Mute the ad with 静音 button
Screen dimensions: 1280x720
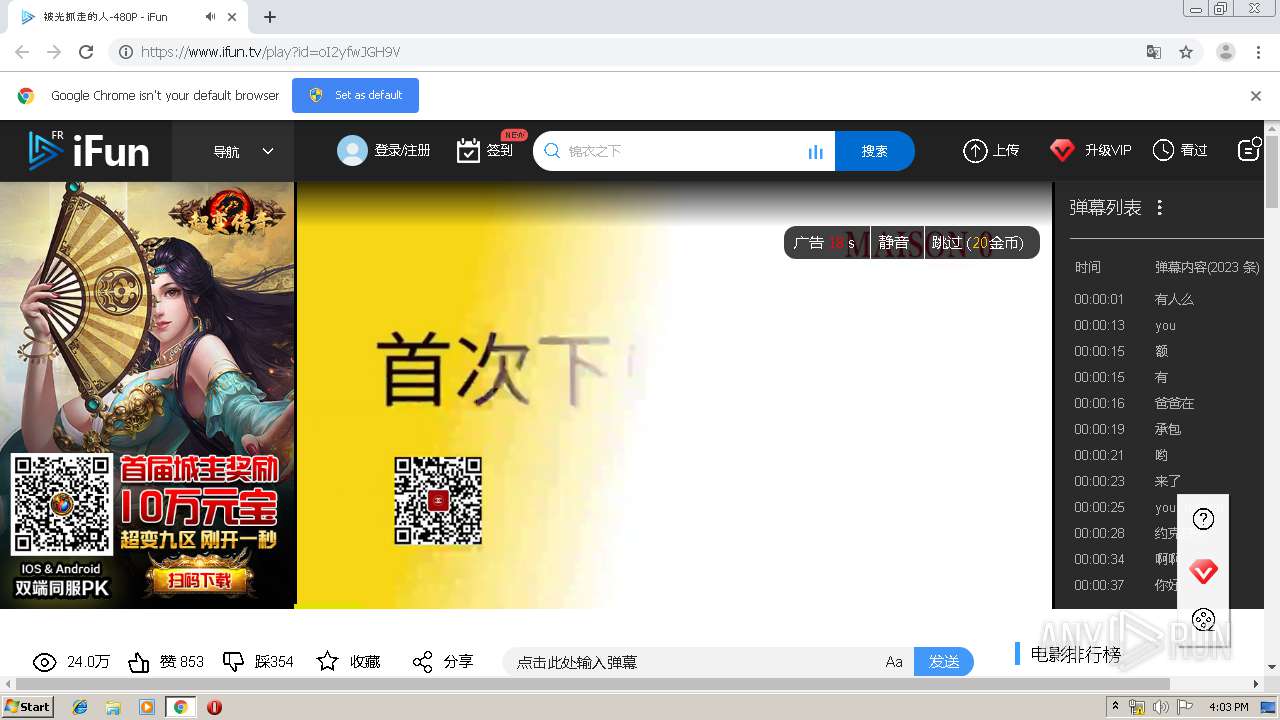click(x=894, y=243)
